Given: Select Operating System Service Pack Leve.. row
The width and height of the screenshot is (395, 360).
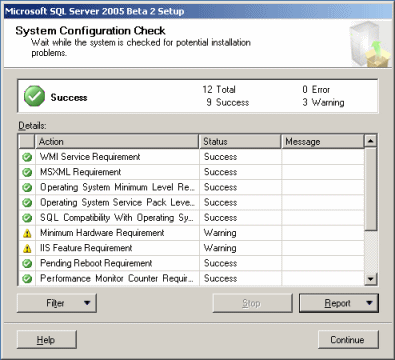Looking at the screenshot, I should pos(191,203).
